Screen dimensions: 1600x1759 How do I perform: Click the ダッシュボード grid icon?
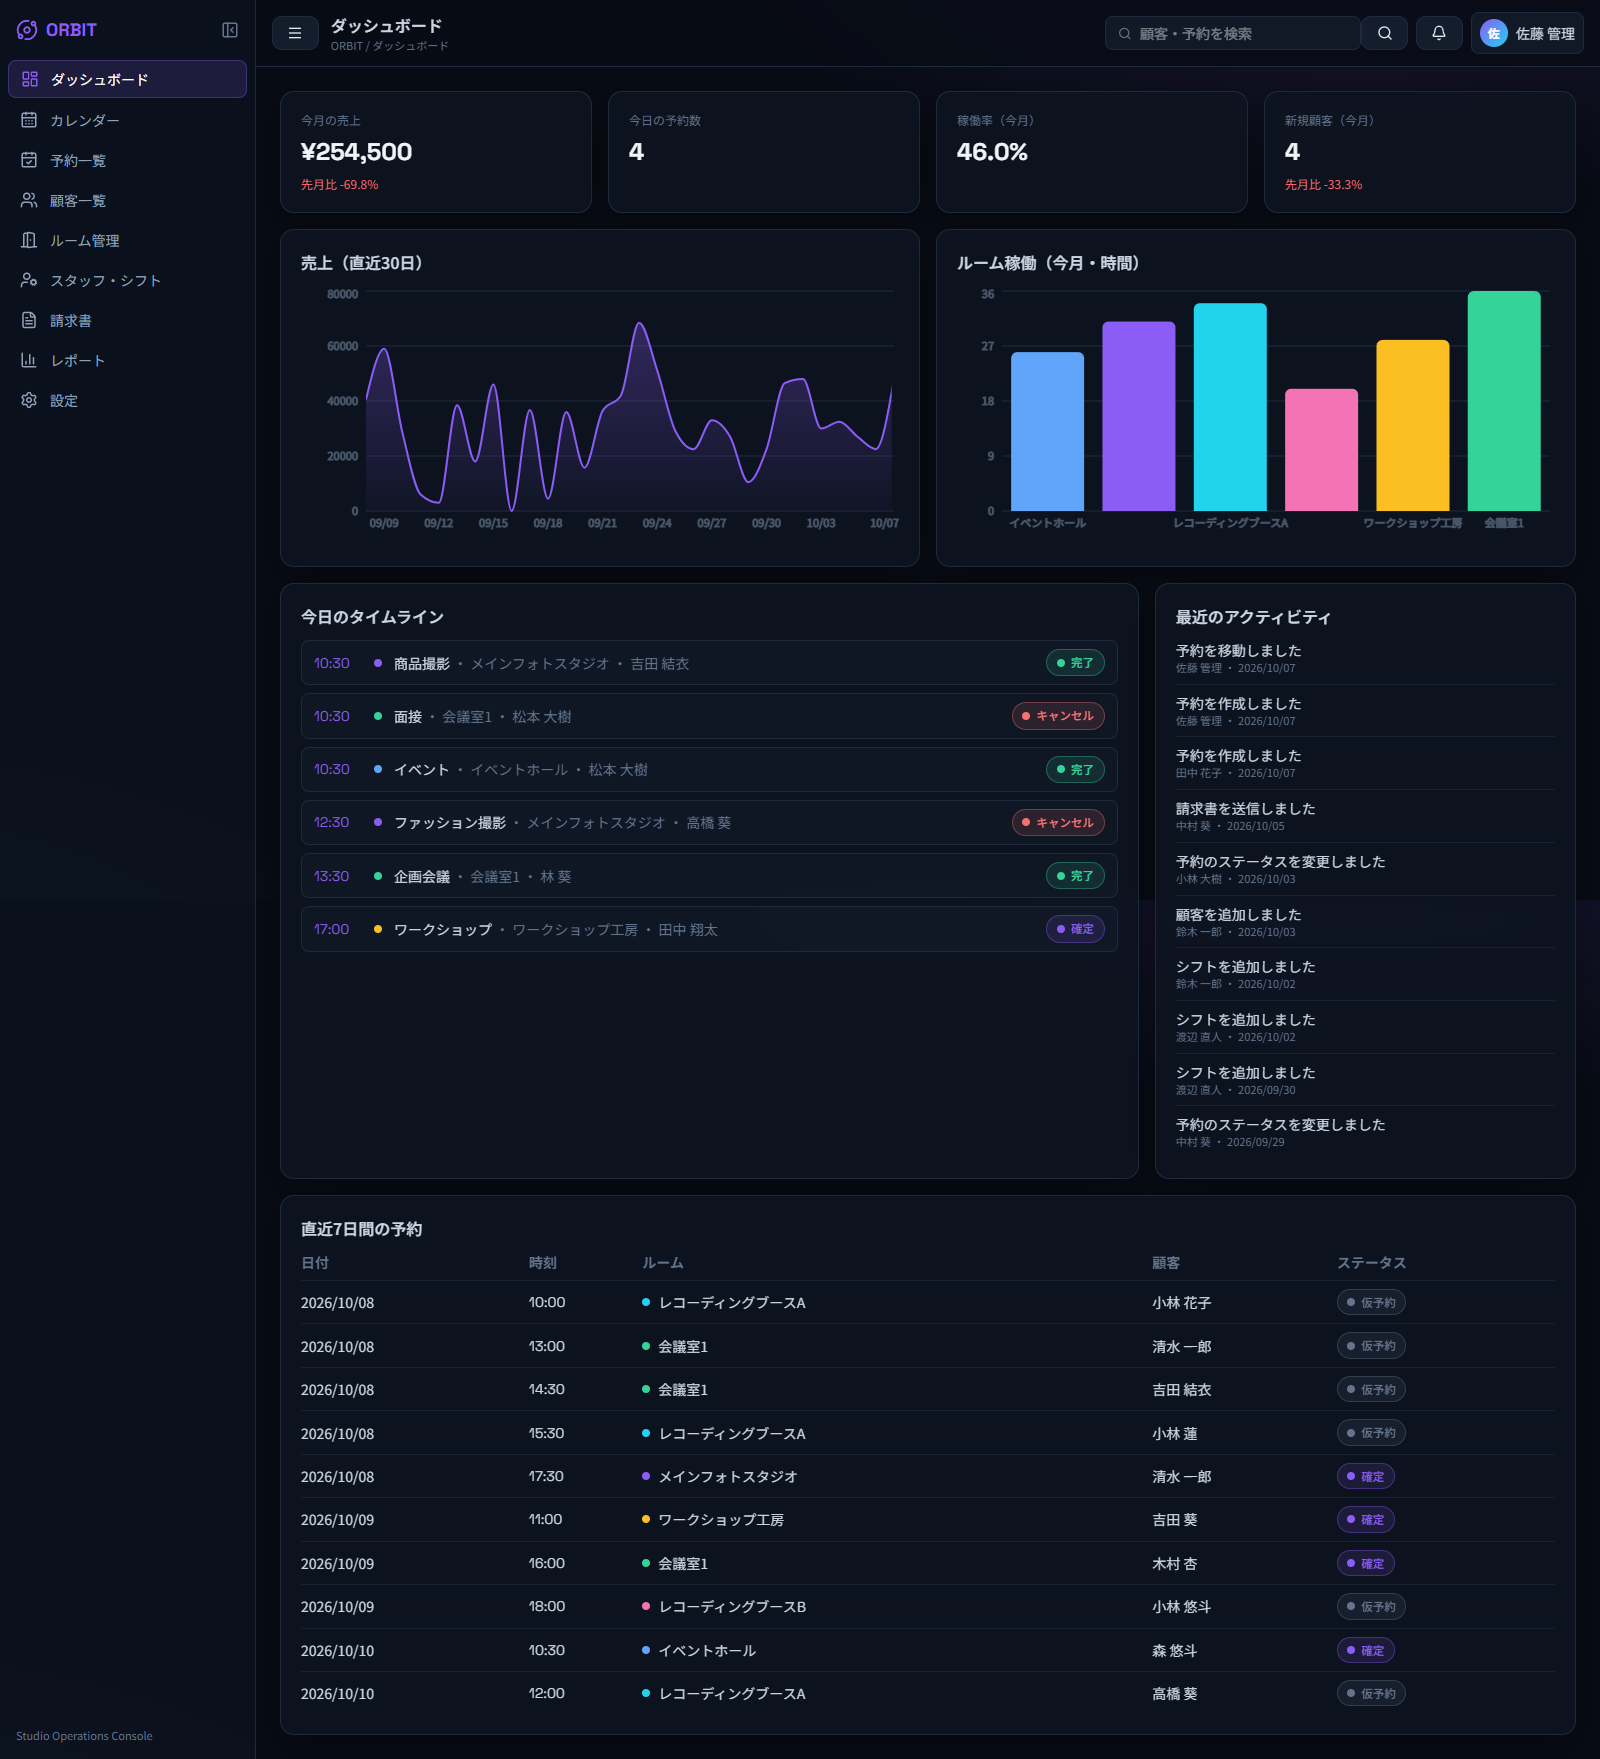30,79
